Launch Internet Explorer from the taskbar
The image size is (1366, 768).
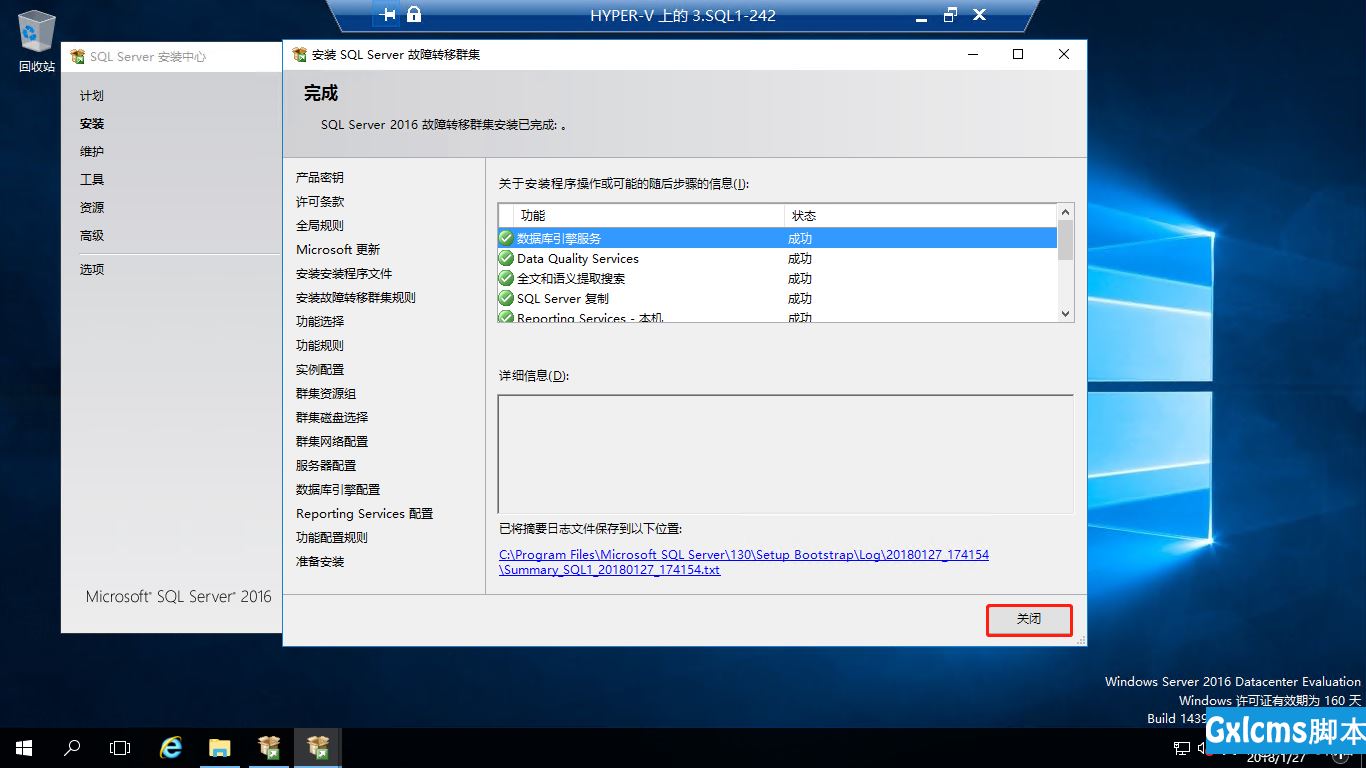[x=172, y=747]
